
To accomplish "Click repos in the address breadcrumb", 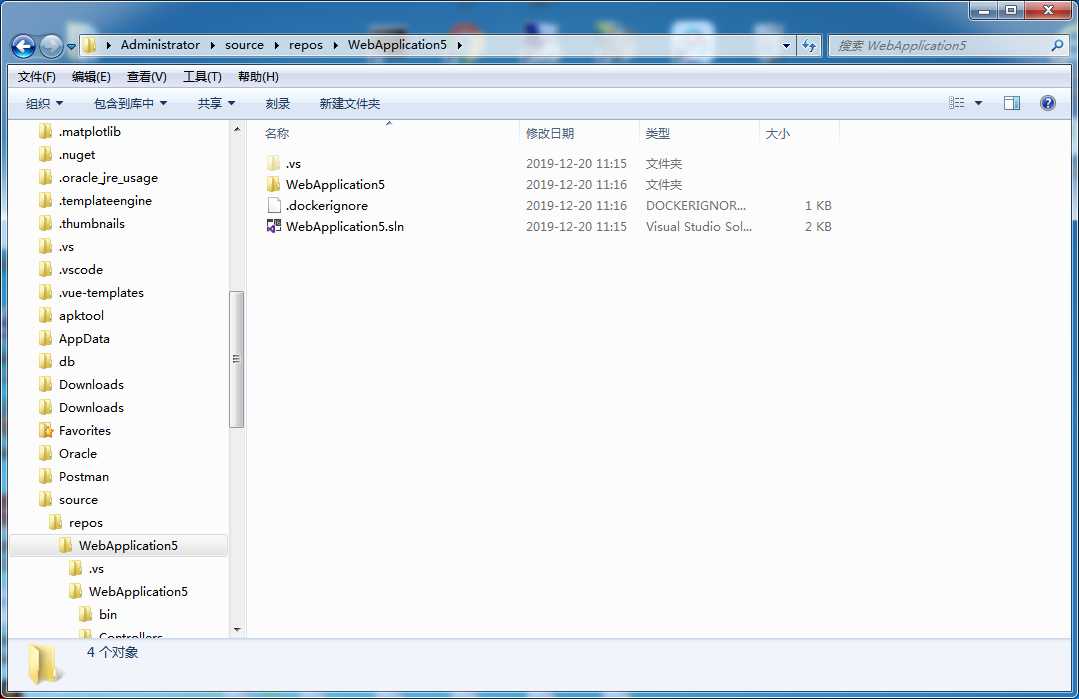I will (306, 45).
